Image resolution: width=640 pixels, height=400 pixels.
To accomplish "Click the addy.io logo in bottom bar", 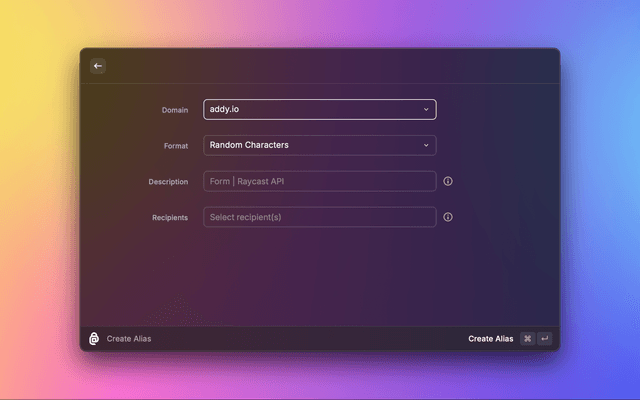I will (x=94, y=339).
